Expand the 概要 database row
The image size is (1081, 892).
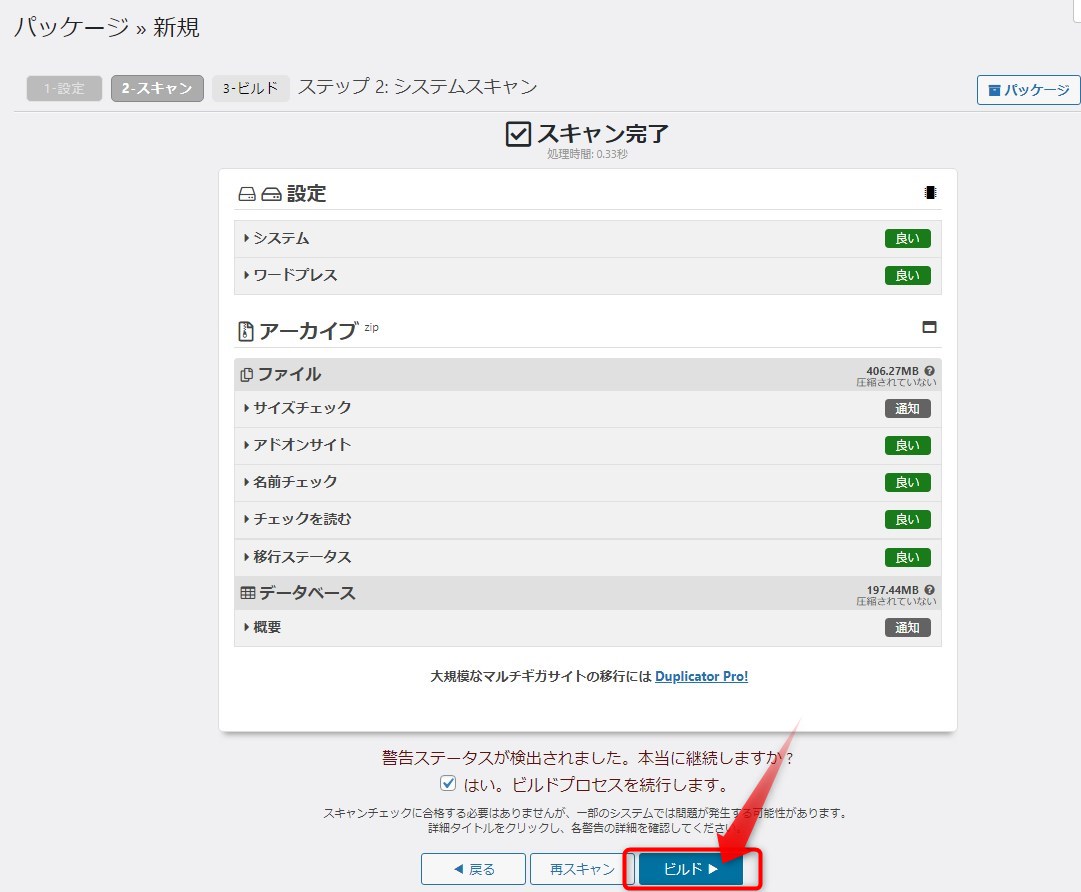point(587,627)
